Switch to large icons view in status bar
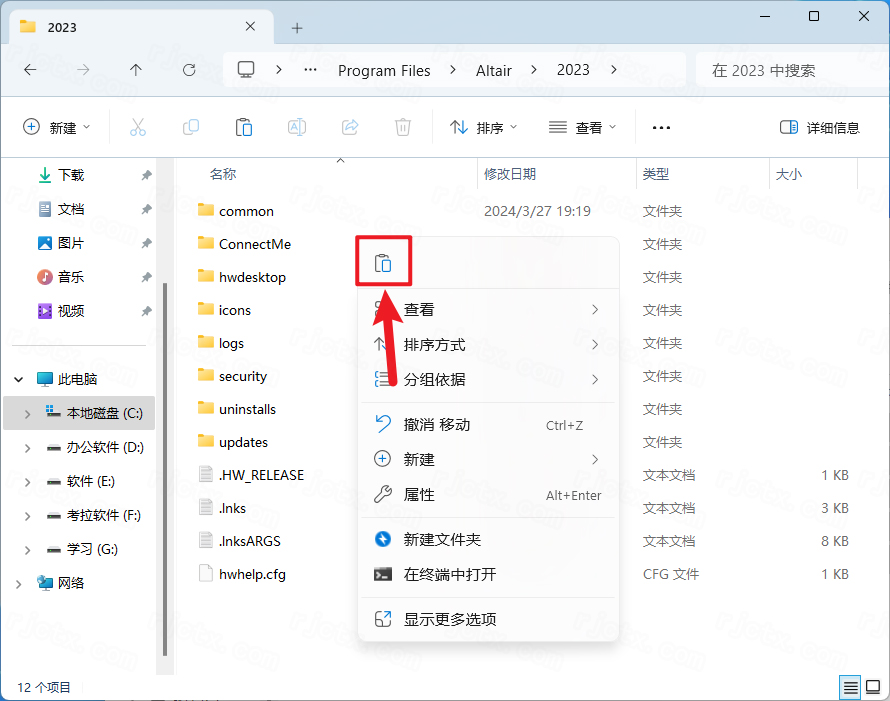 click(x=873, y=687)
